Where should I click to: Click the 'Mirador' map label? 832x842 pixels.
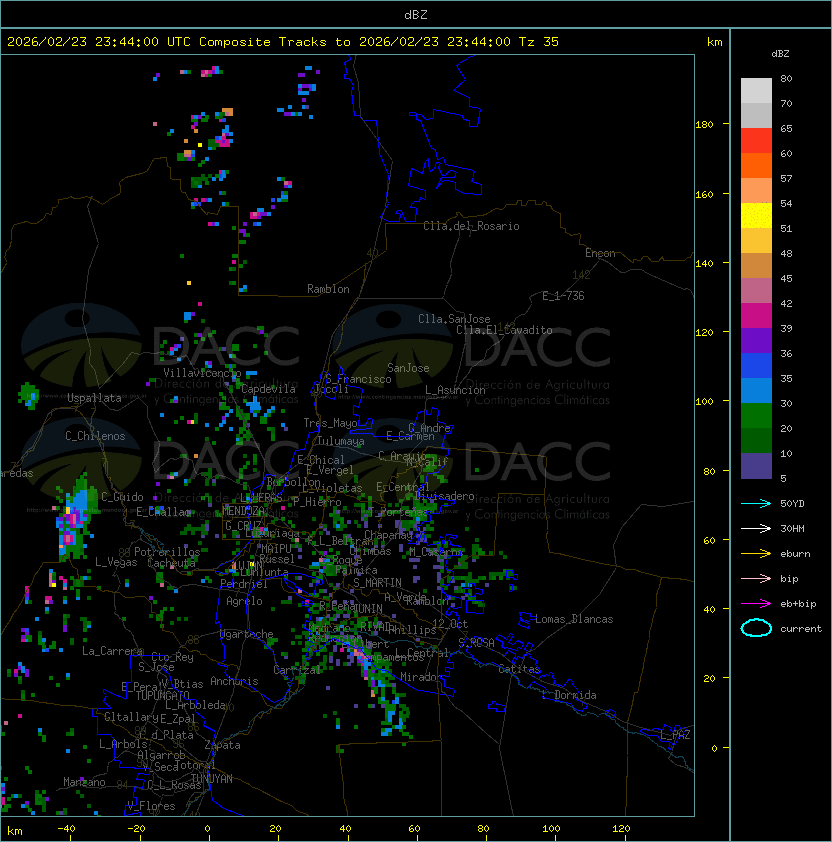pyautogui.click(x=421, y=677)
